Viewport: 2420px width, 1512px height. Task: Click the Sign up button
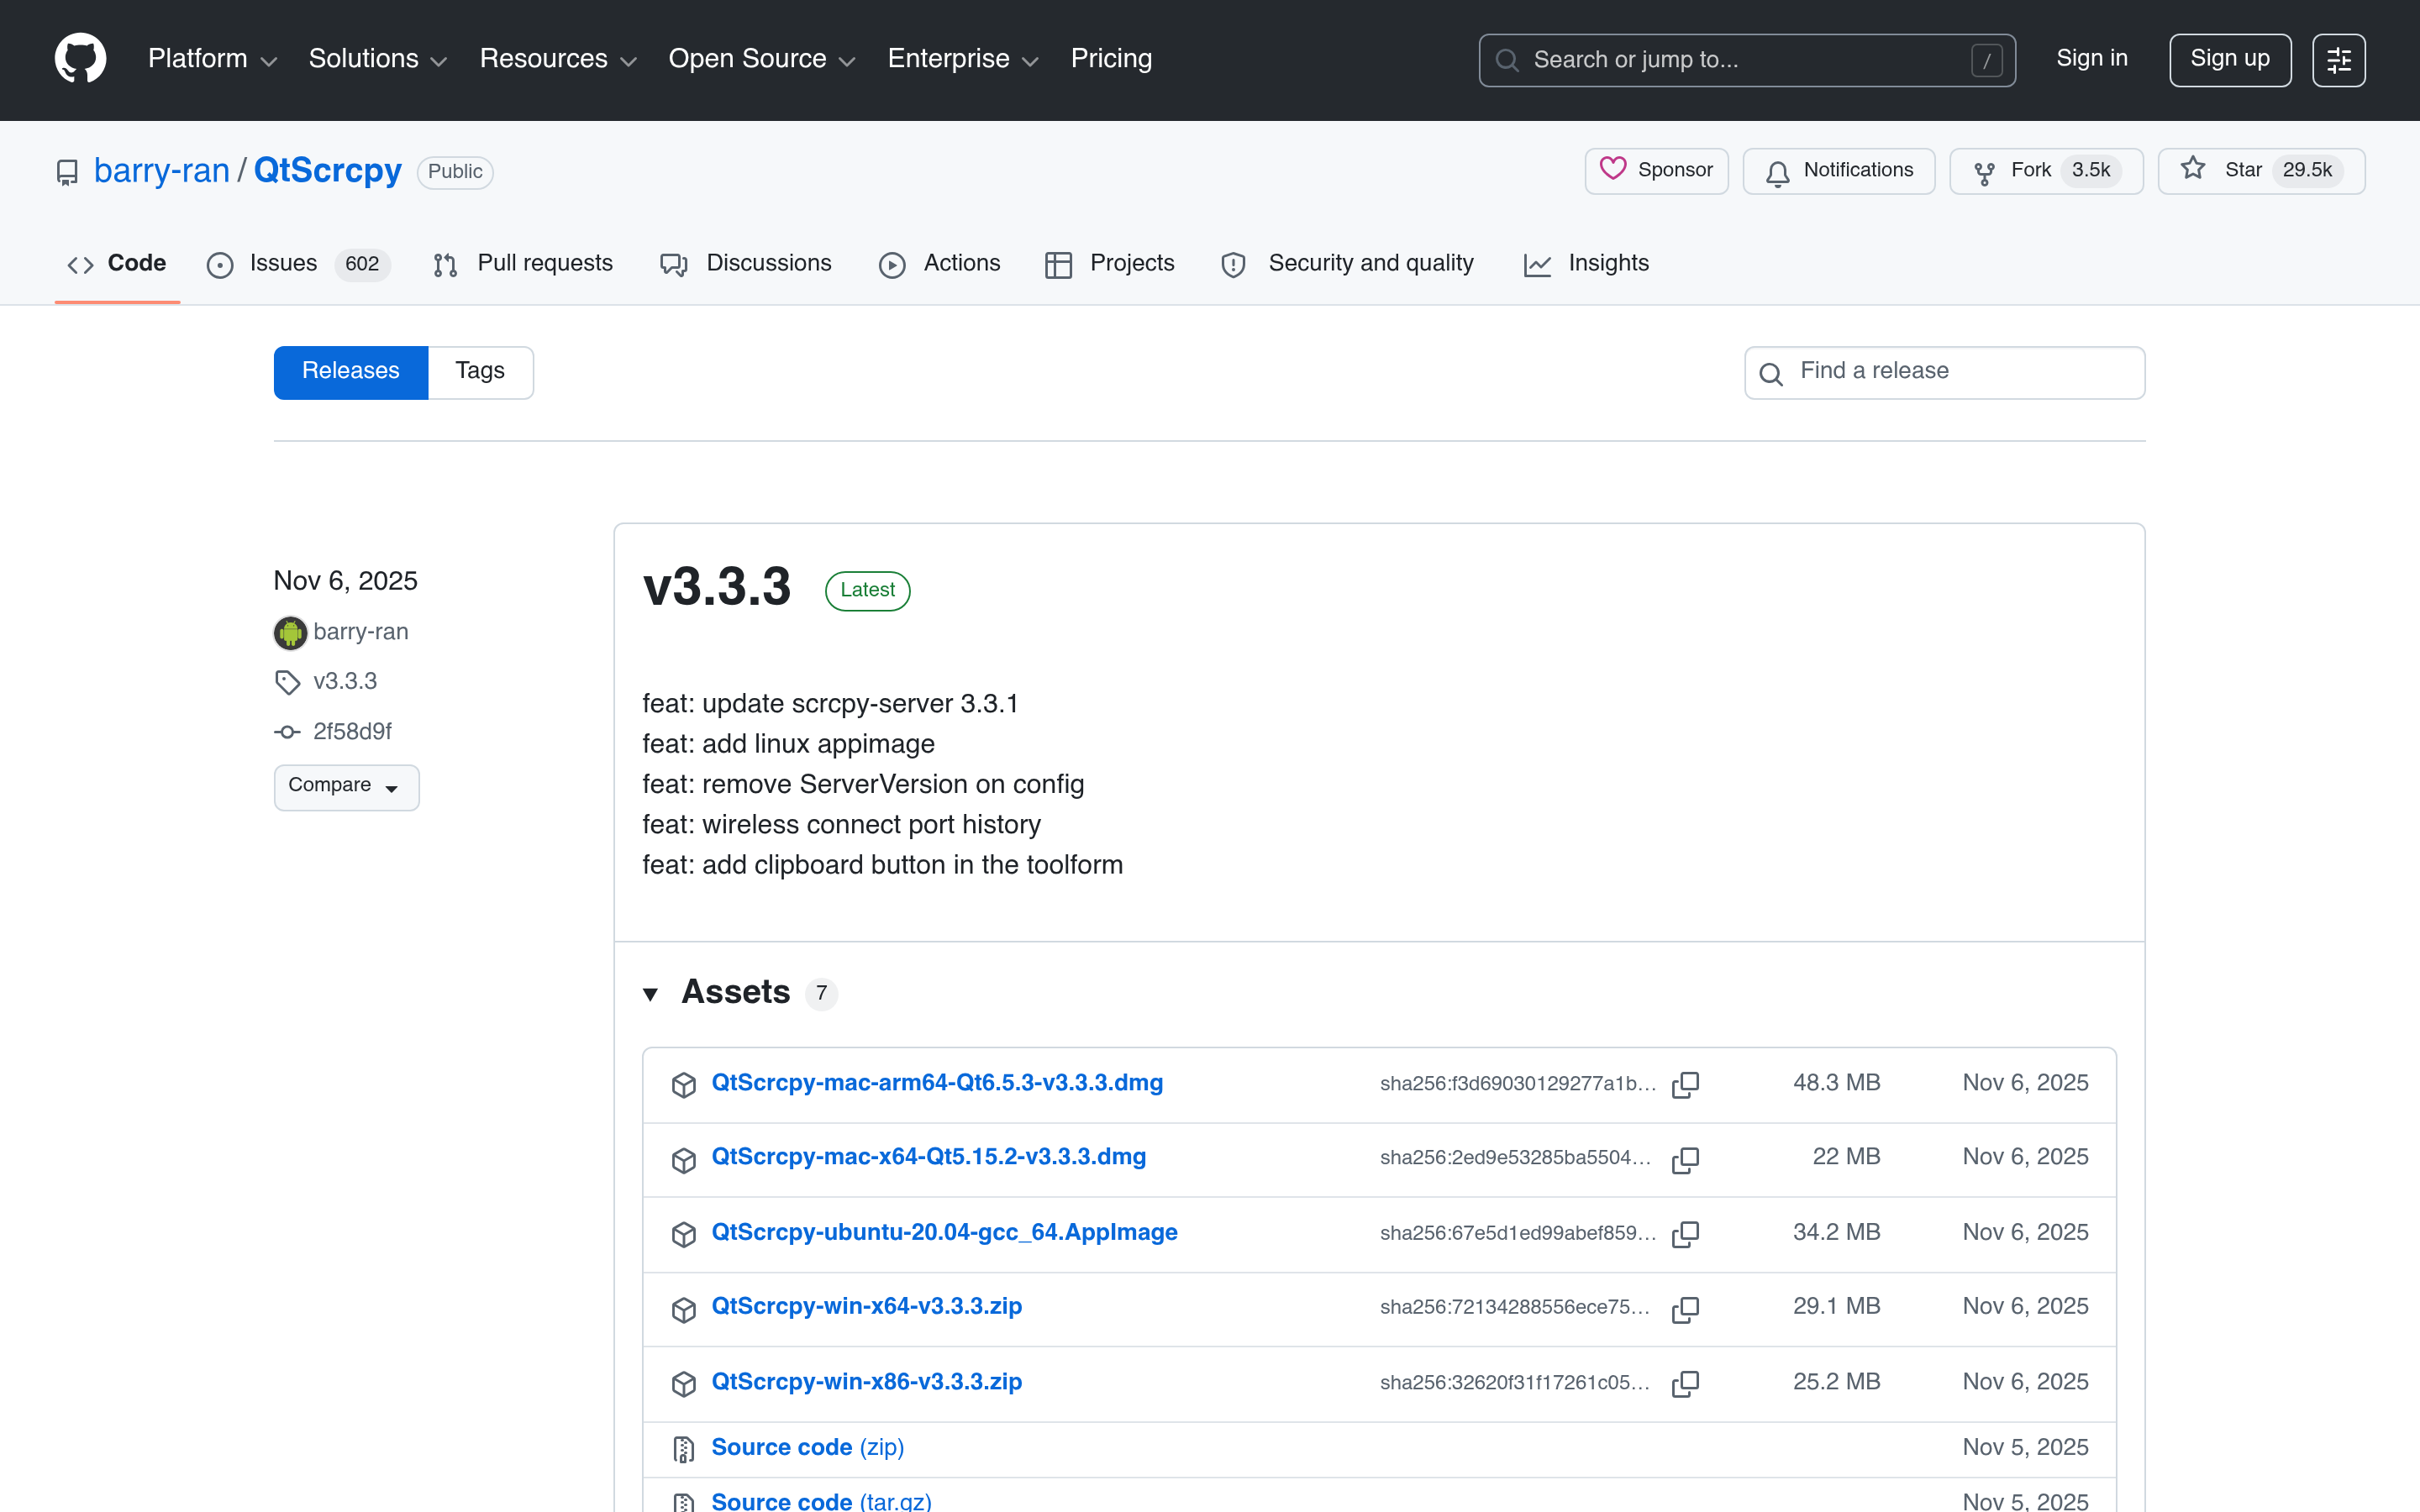point(2230,60)
